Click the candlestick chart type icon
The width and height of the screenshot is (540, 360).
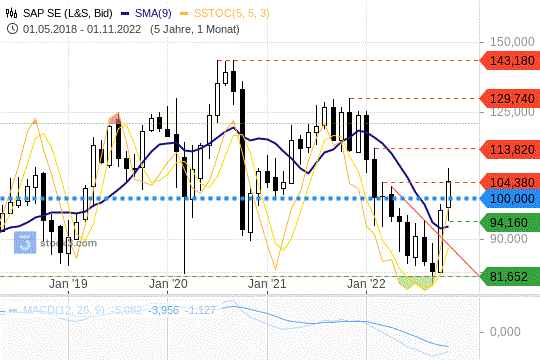tap(12, 13)
